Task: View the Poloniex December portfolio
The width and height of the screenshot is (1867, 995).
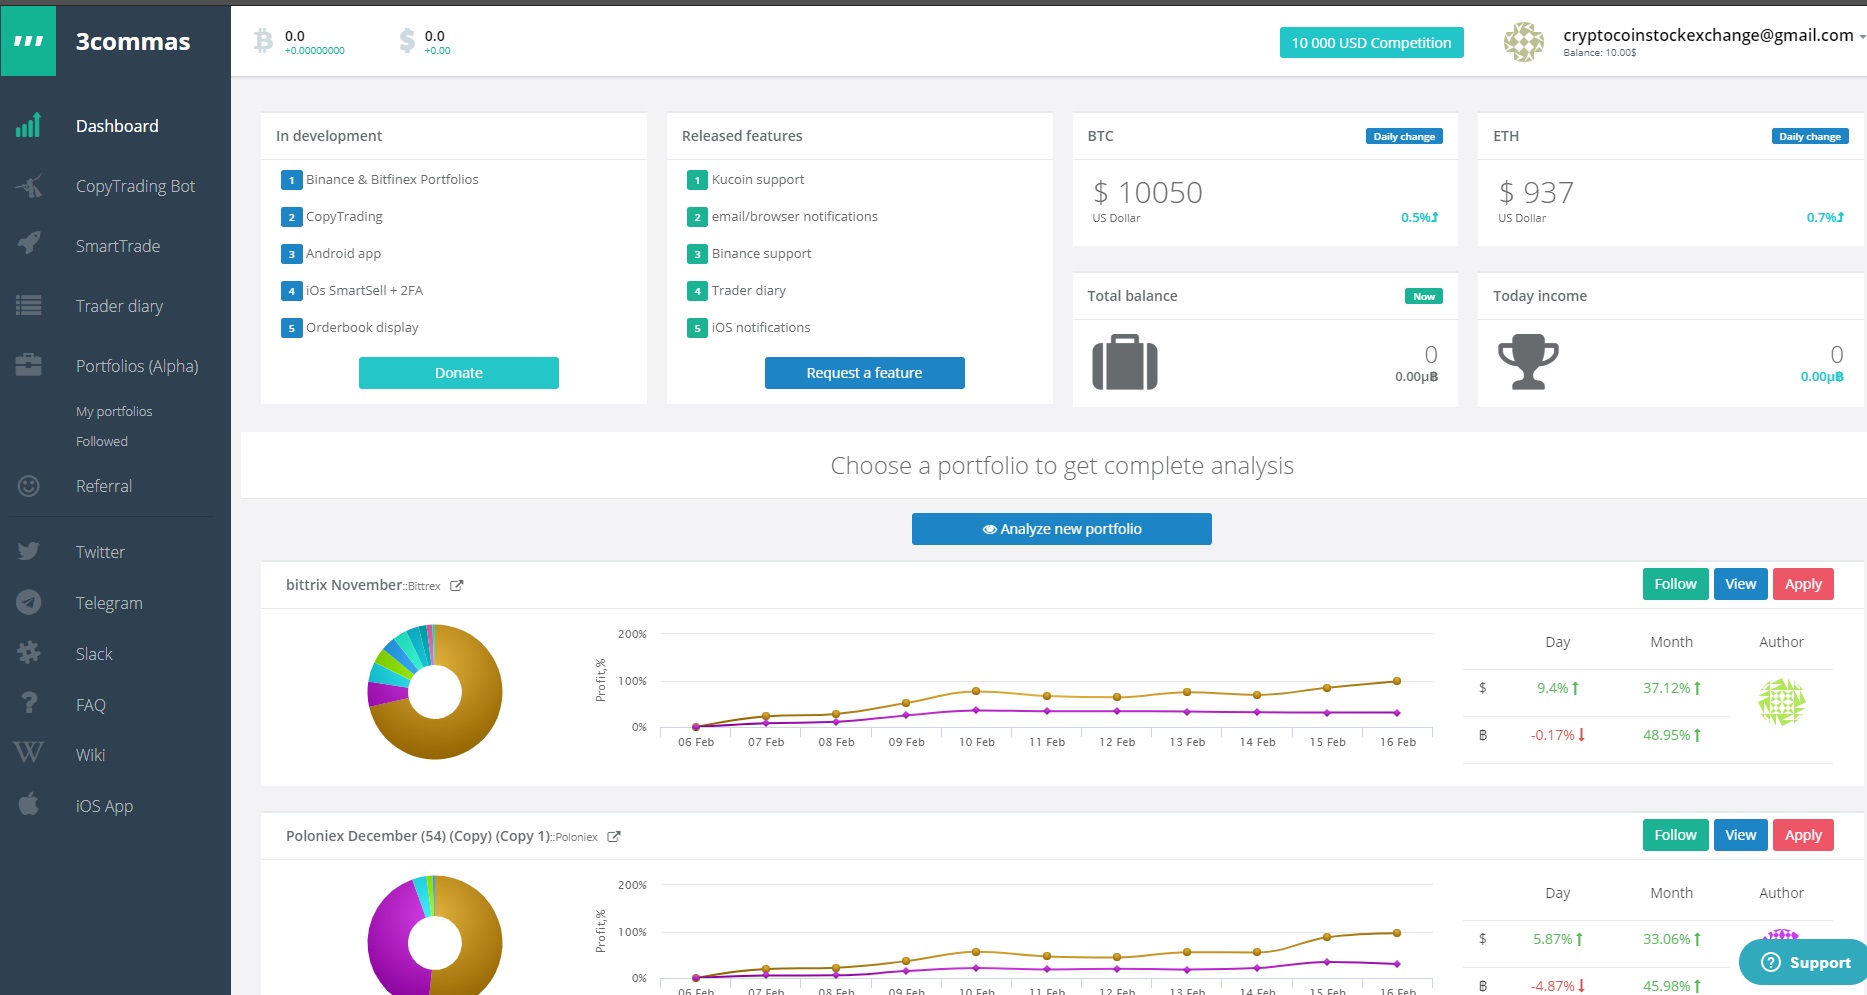Action: click(x=1740, y=835)
